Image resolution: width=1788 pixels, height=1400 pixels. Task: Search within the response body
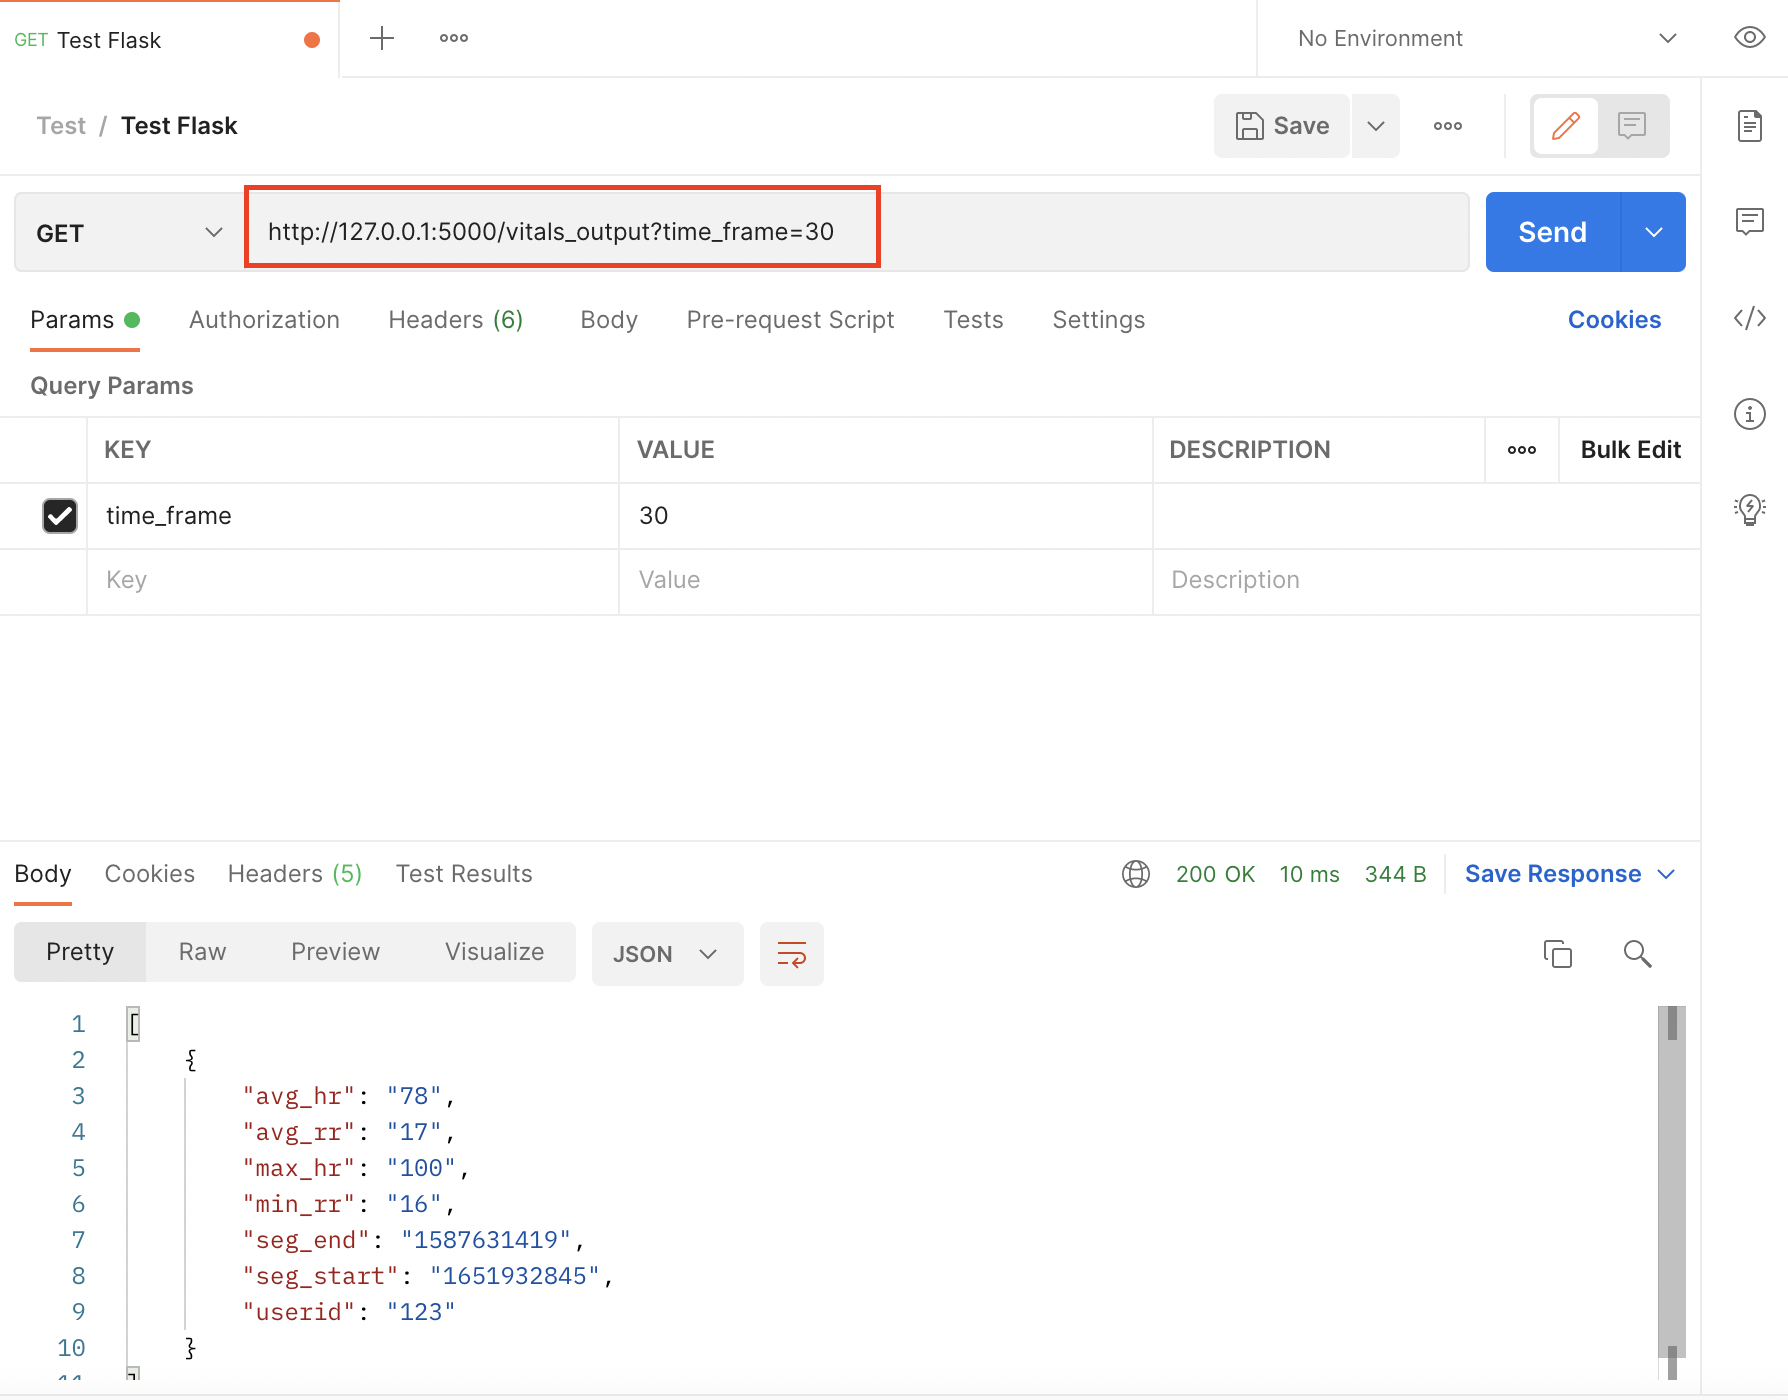click(1637, 954)
